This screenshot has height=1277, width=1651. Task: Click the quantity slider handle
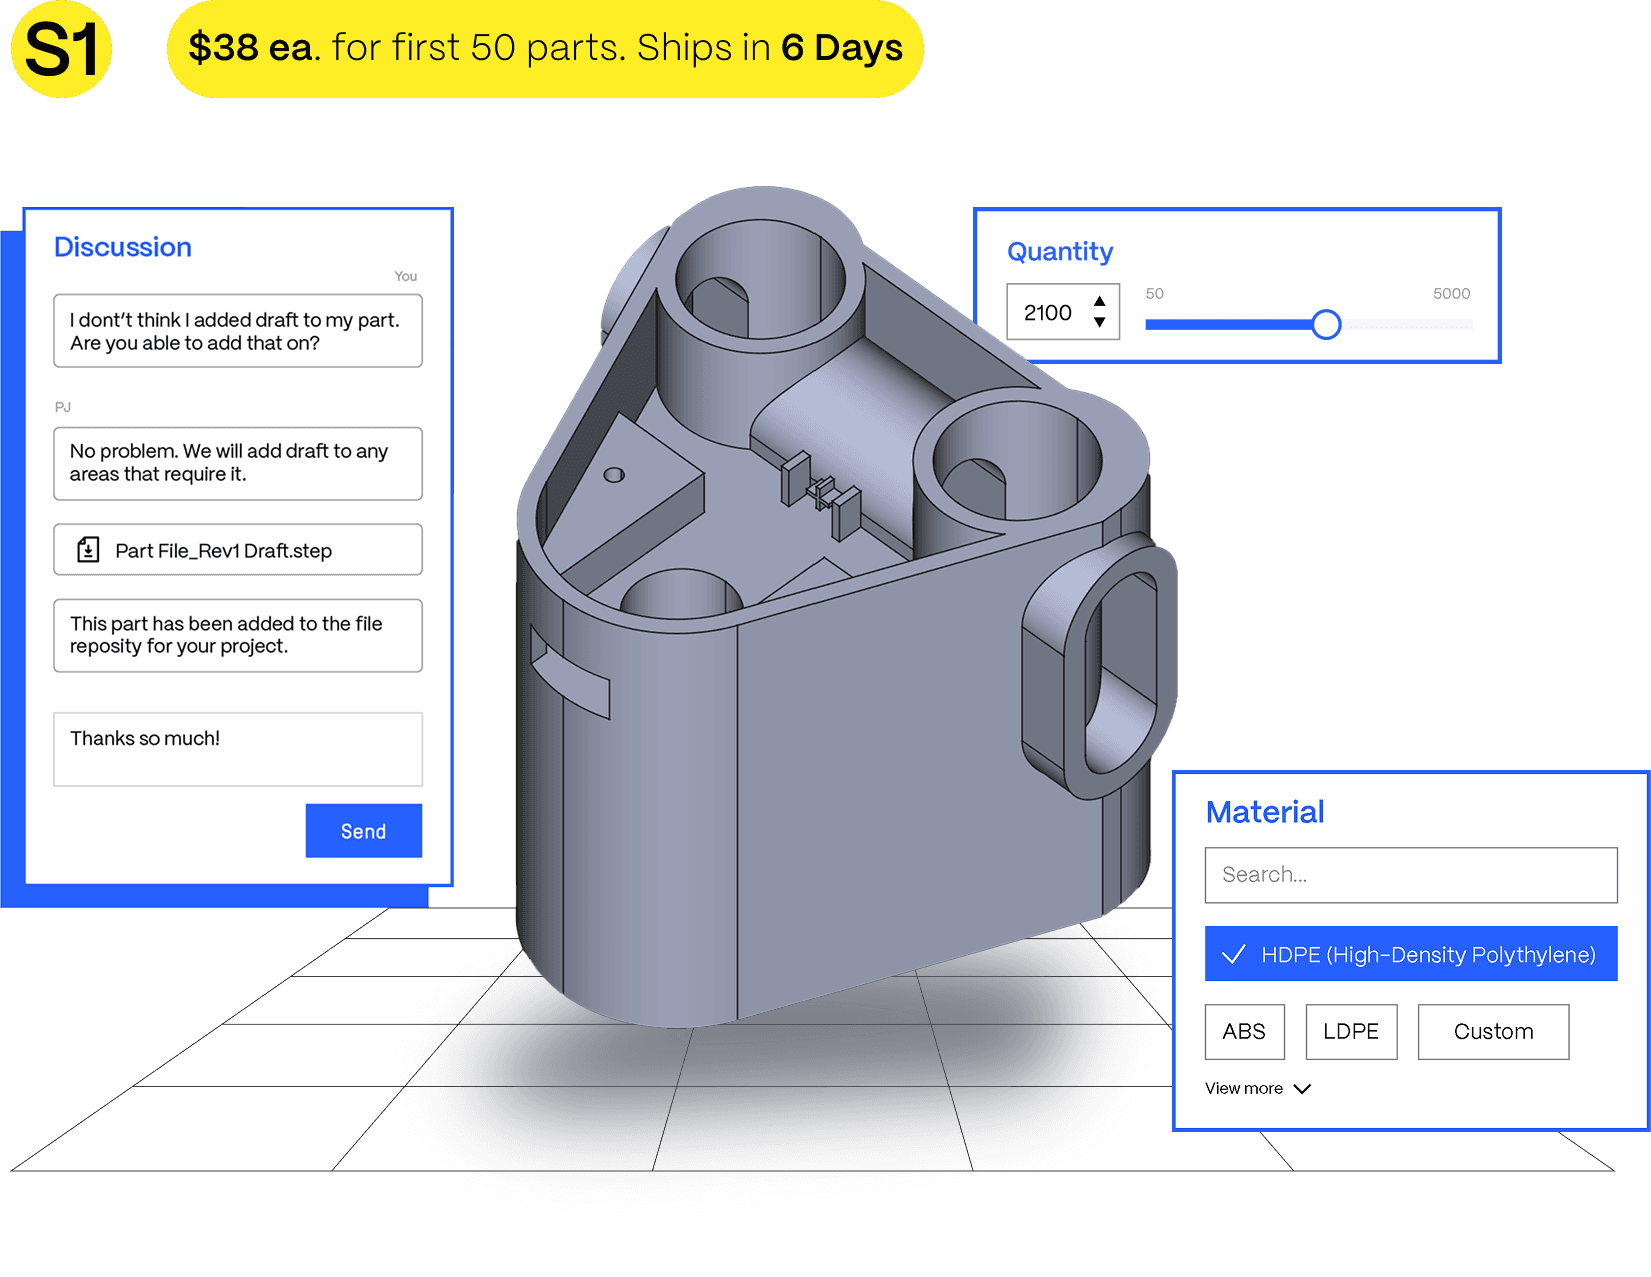pyautogui.click(x=1325, y=324)
